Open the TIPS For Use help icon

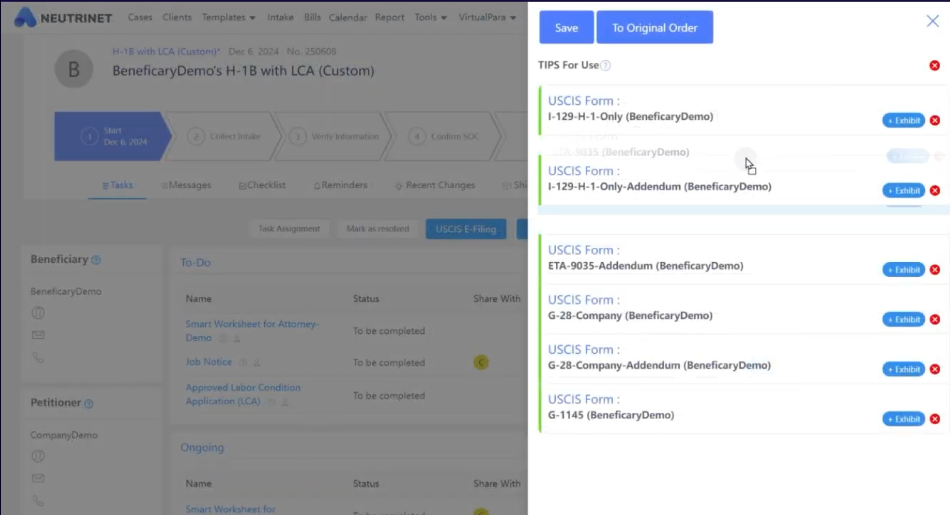606,66
